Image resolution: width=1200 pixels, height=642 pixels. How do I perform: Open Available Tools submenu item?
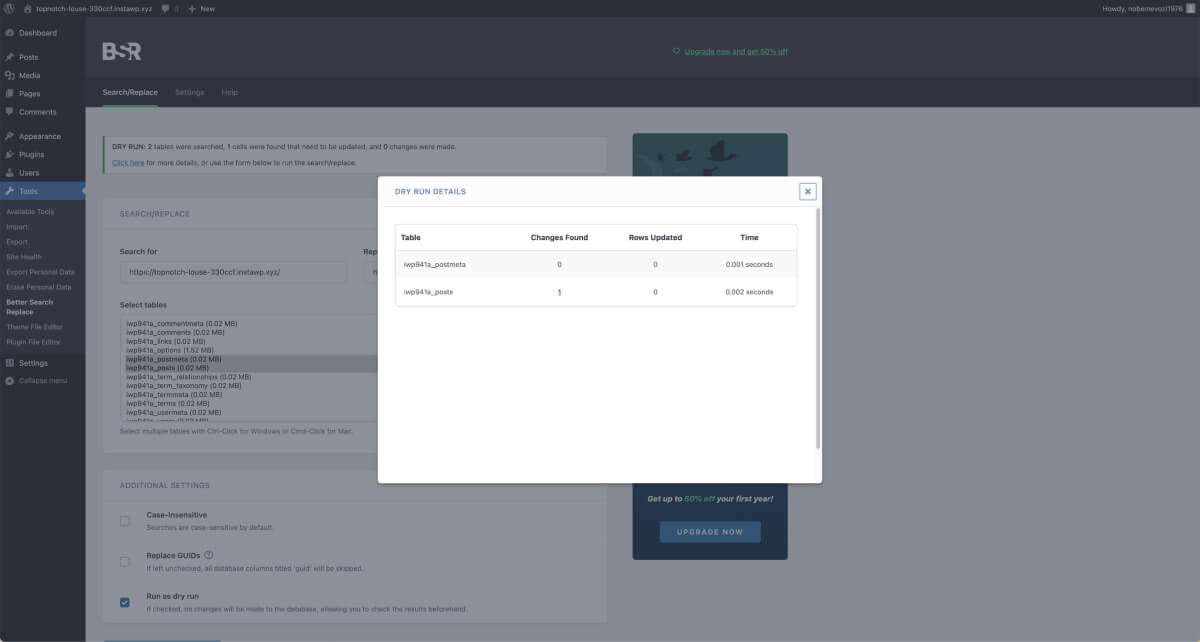coord(30,212)
